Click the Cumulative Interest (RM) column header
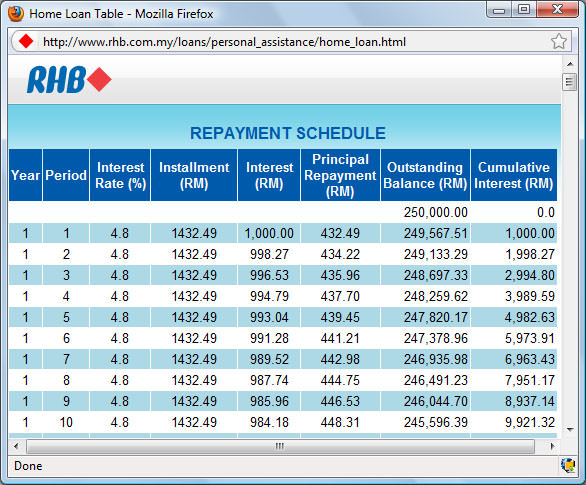 click(514, 175)
